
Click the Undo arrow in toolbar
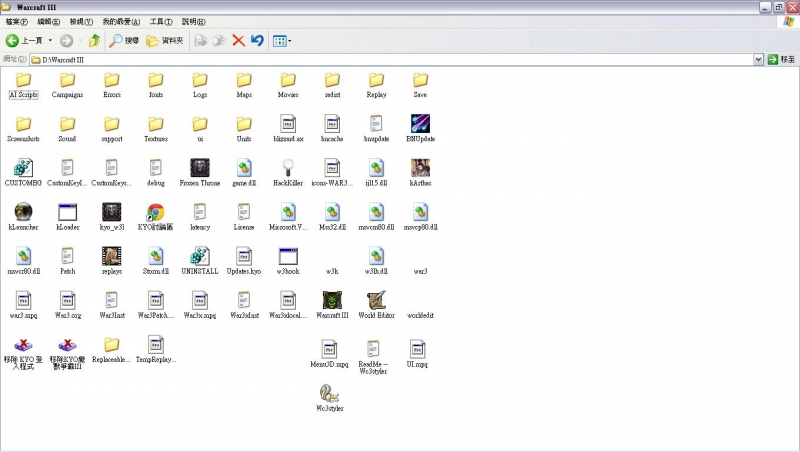coord(257,40)
